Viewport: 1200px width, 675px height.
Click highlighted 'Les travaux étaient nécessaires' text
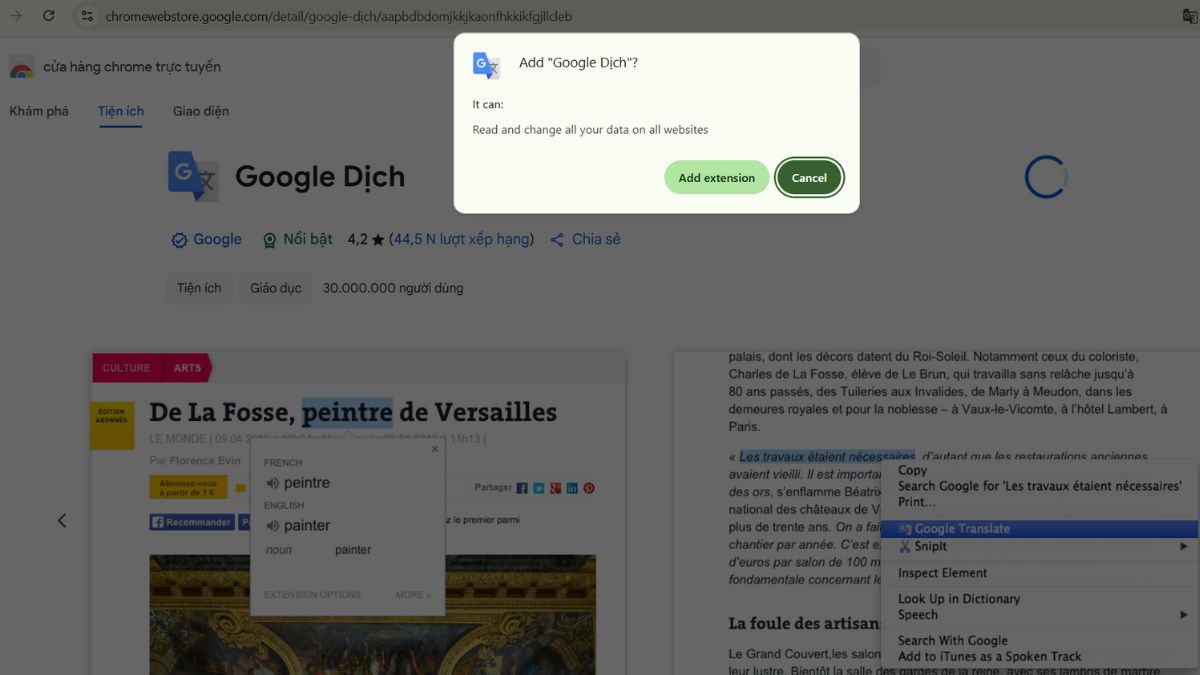click(x=827, y=457)
